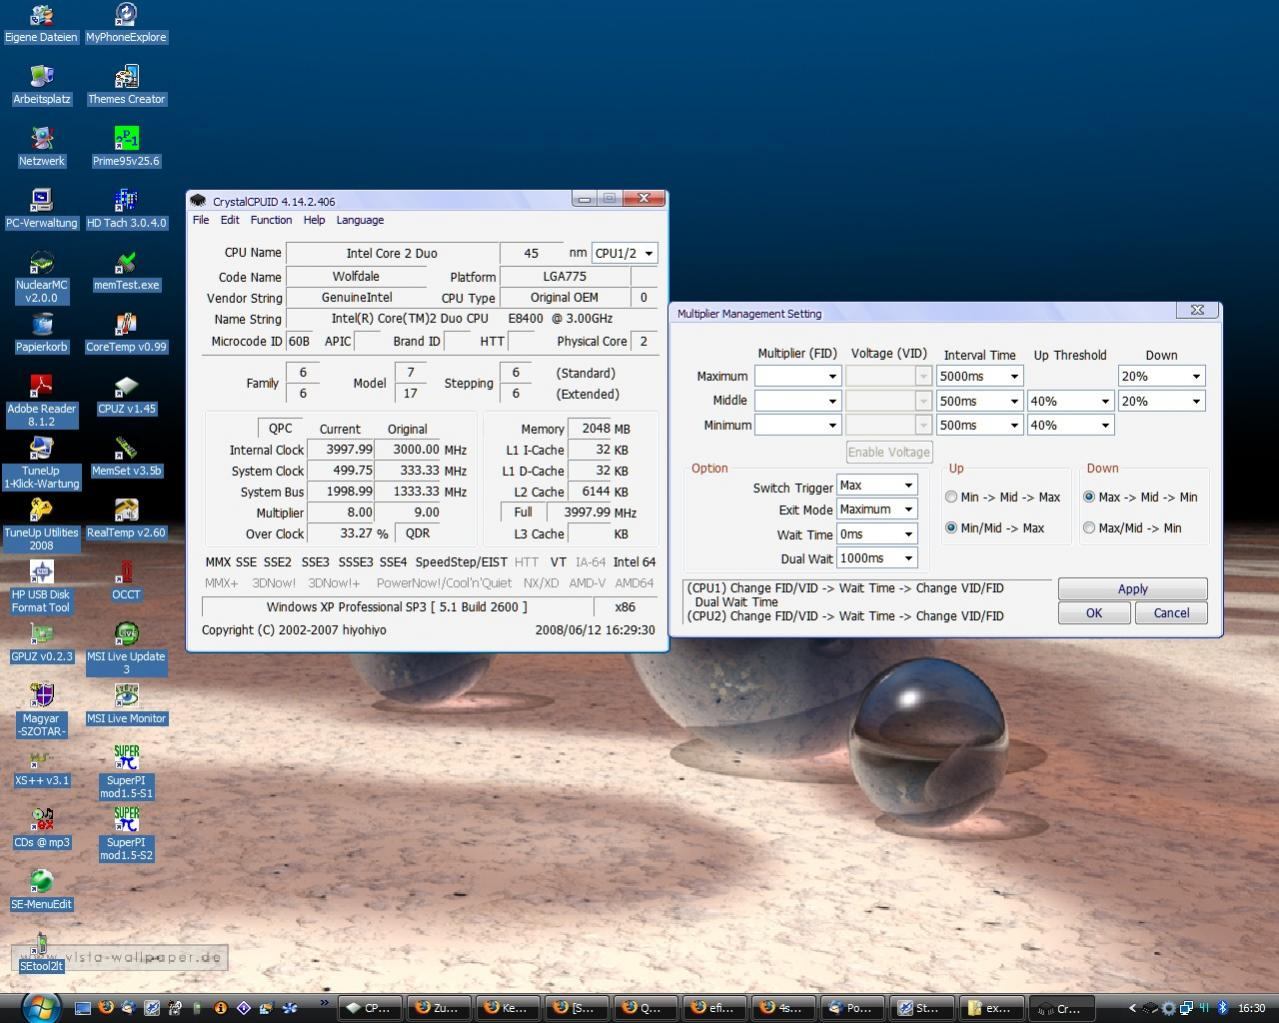
Task: Click the Full cache button
Action: 523,512
